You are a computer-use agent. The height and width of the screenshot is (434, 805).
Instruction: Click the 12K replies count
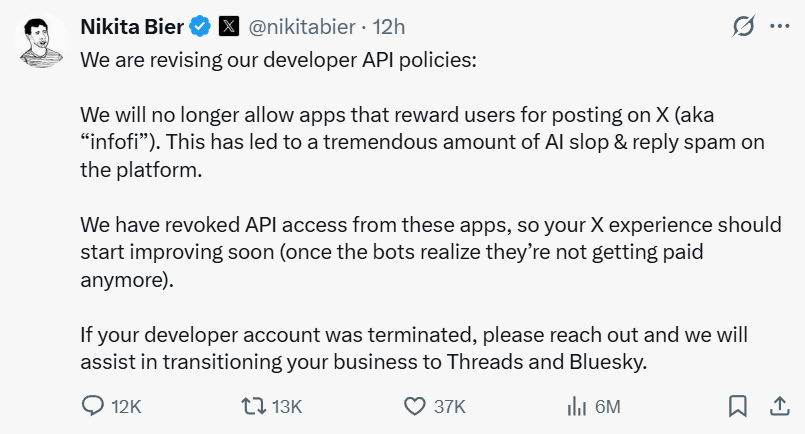(x=126, y=406)
